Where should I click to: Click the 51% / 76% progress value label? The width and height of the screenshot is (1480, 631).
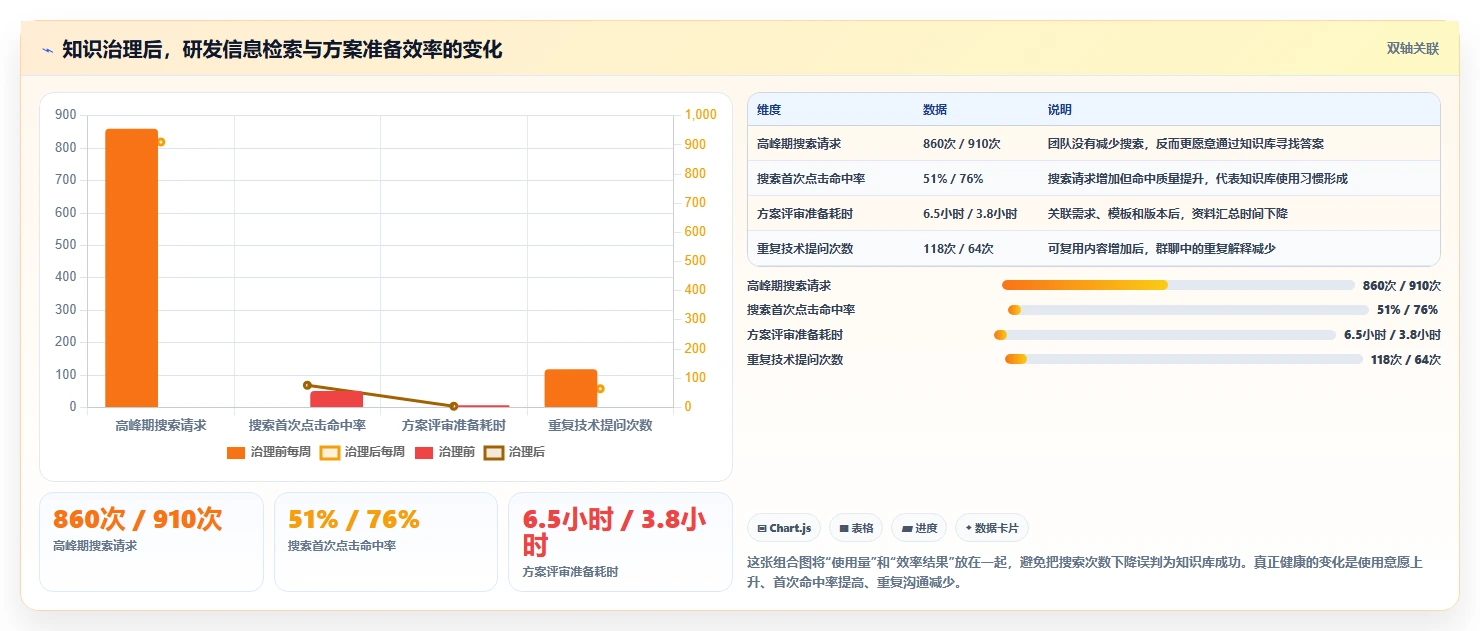(1408, 310)
